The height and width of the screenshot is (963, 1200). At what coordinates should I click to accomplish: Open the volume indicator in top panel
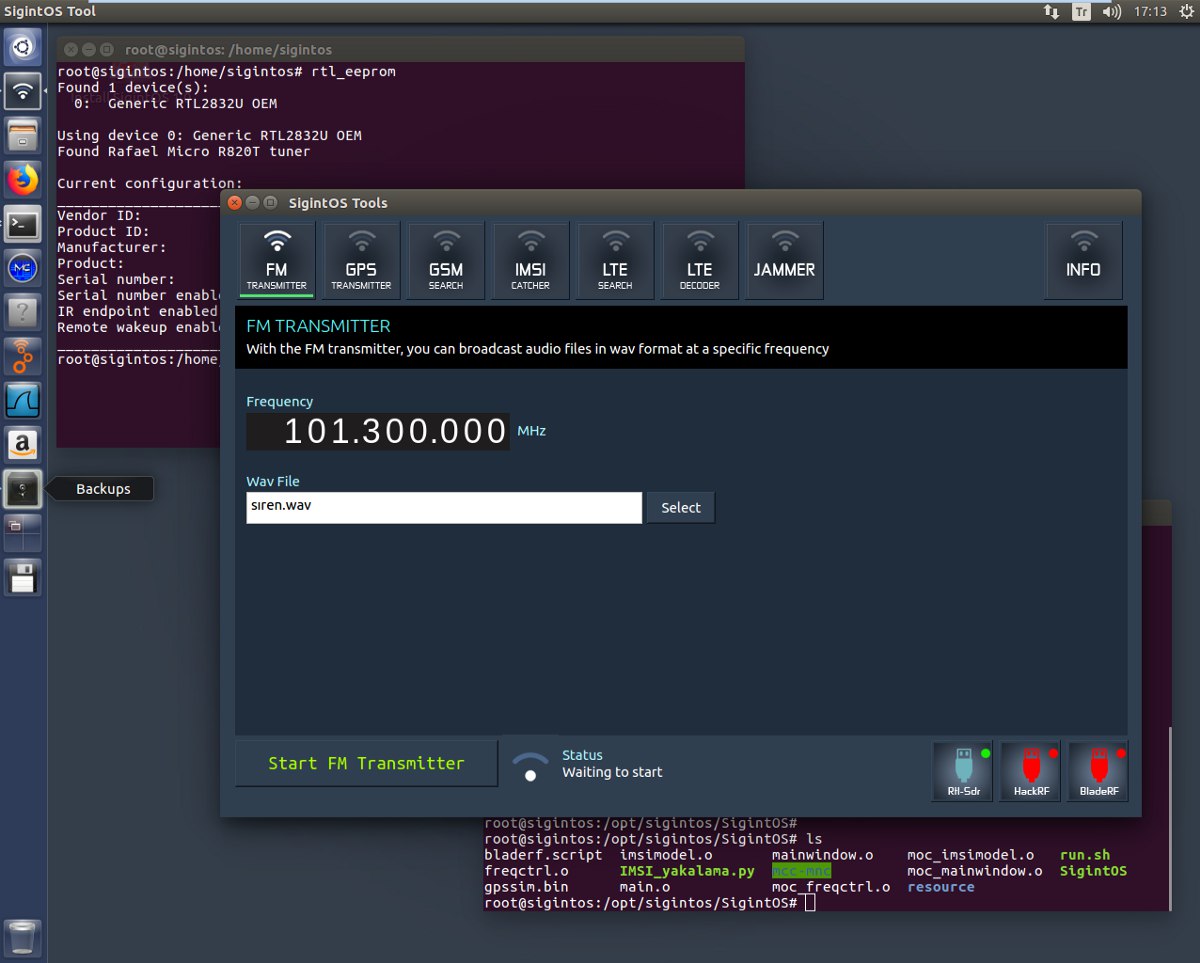coord(1111,12)
